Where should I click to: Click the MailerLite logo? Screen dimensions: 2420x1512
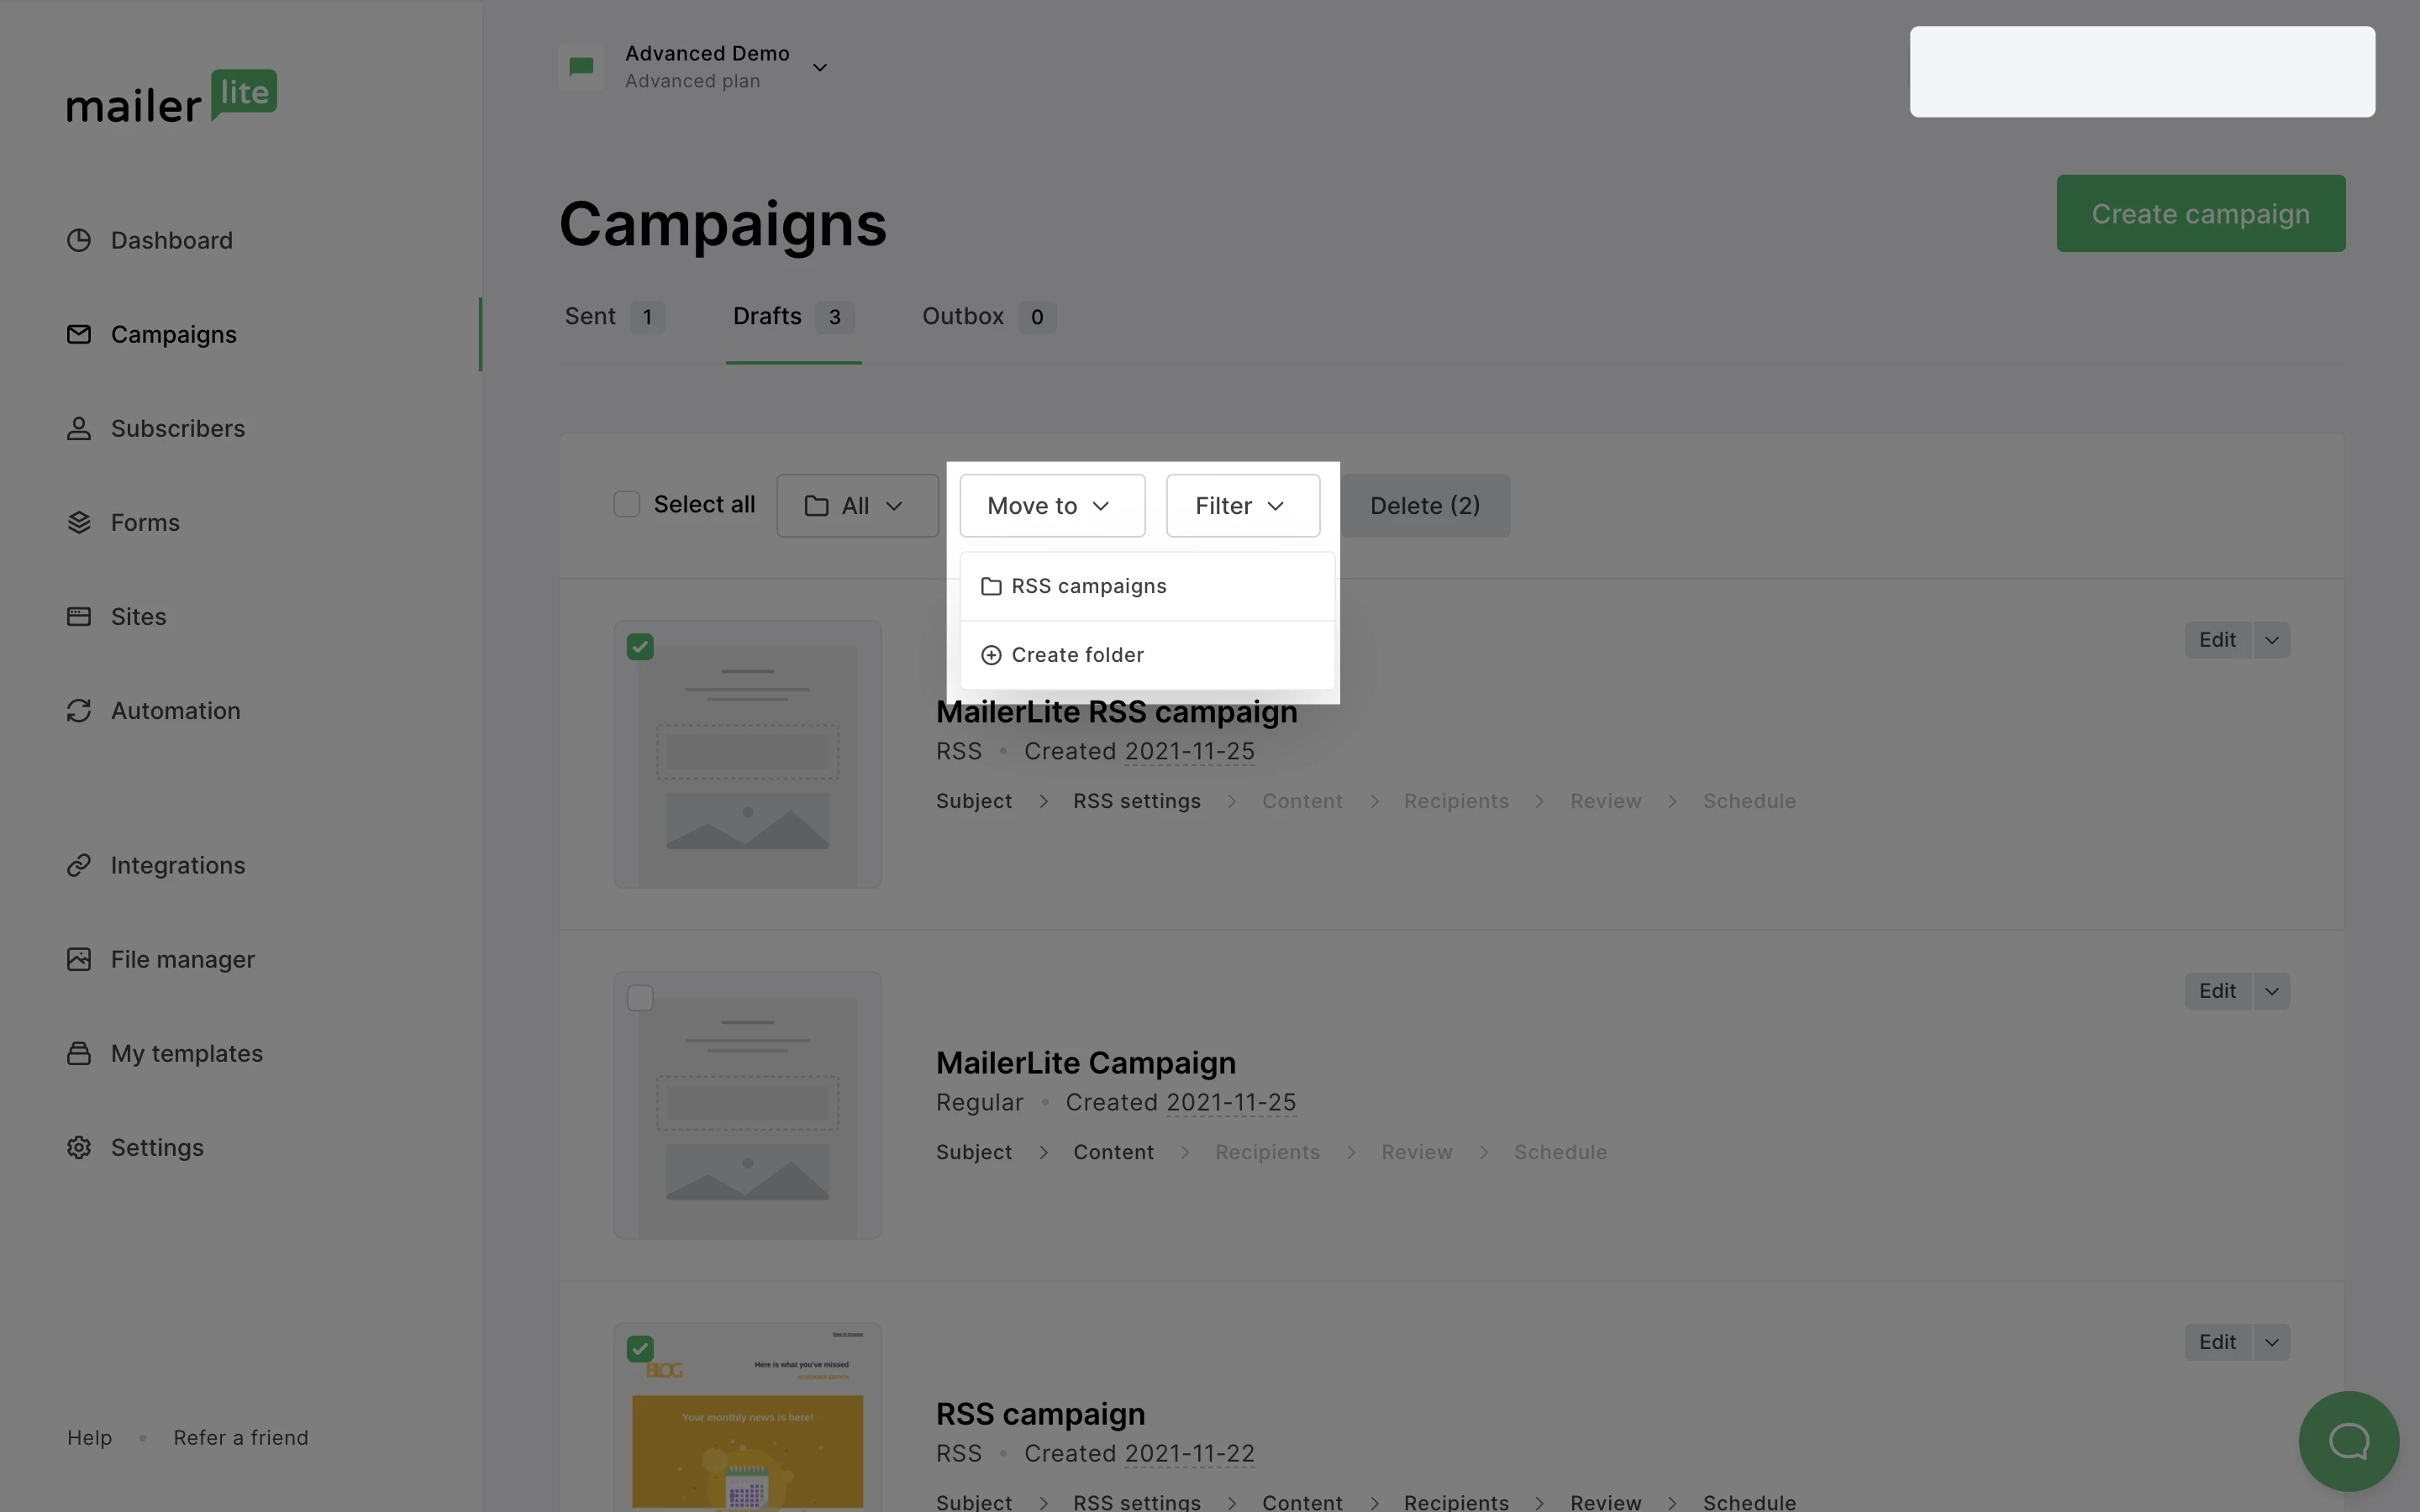(x=172, y=97)
